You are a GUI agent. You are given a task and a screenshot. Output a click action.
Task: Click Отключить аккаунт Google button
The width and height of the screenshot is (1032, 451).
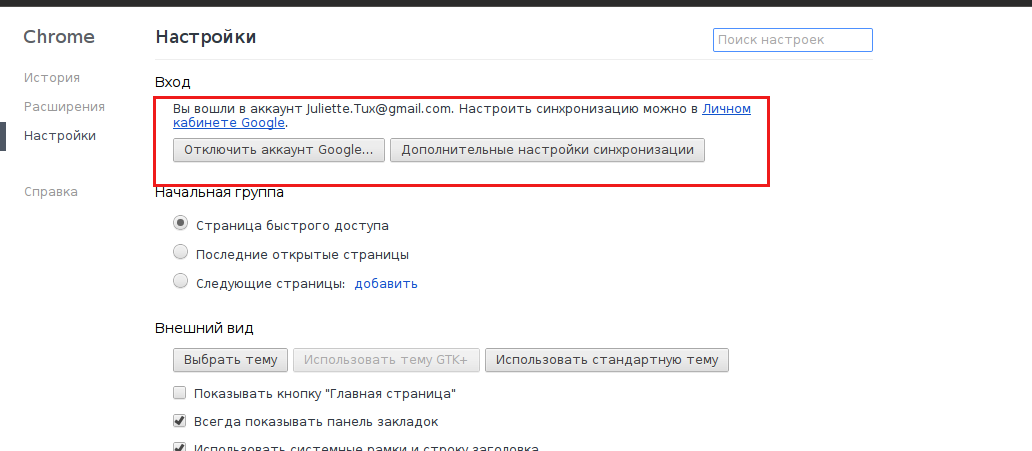click(278, 149)
